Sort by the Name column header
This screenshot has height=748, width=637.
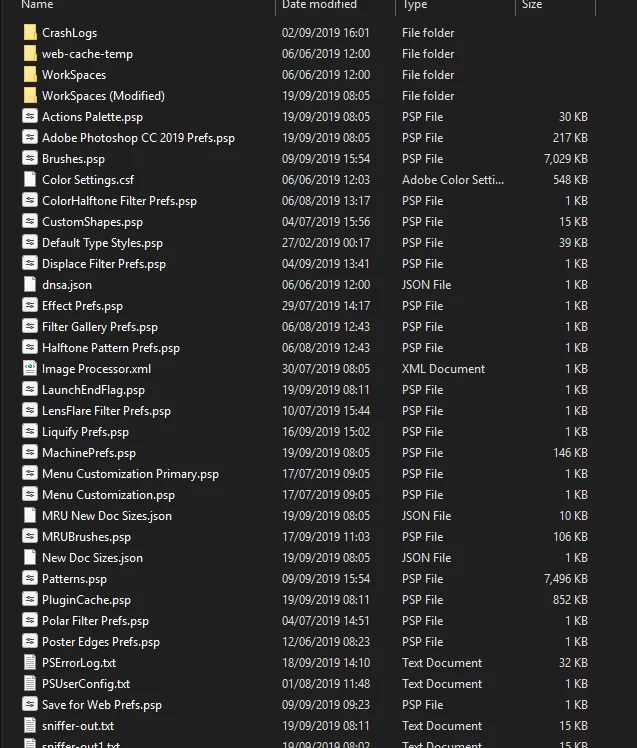coord(37,4)
